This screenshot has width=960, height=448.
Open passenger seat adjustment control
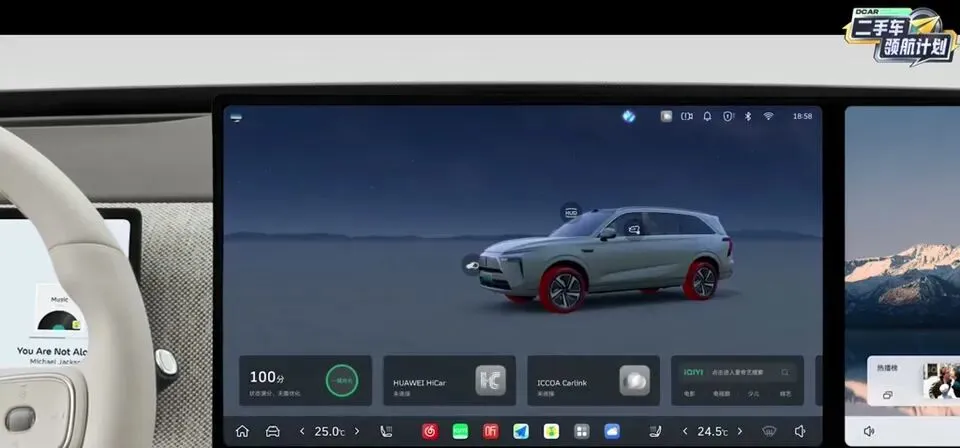(655, 431)
